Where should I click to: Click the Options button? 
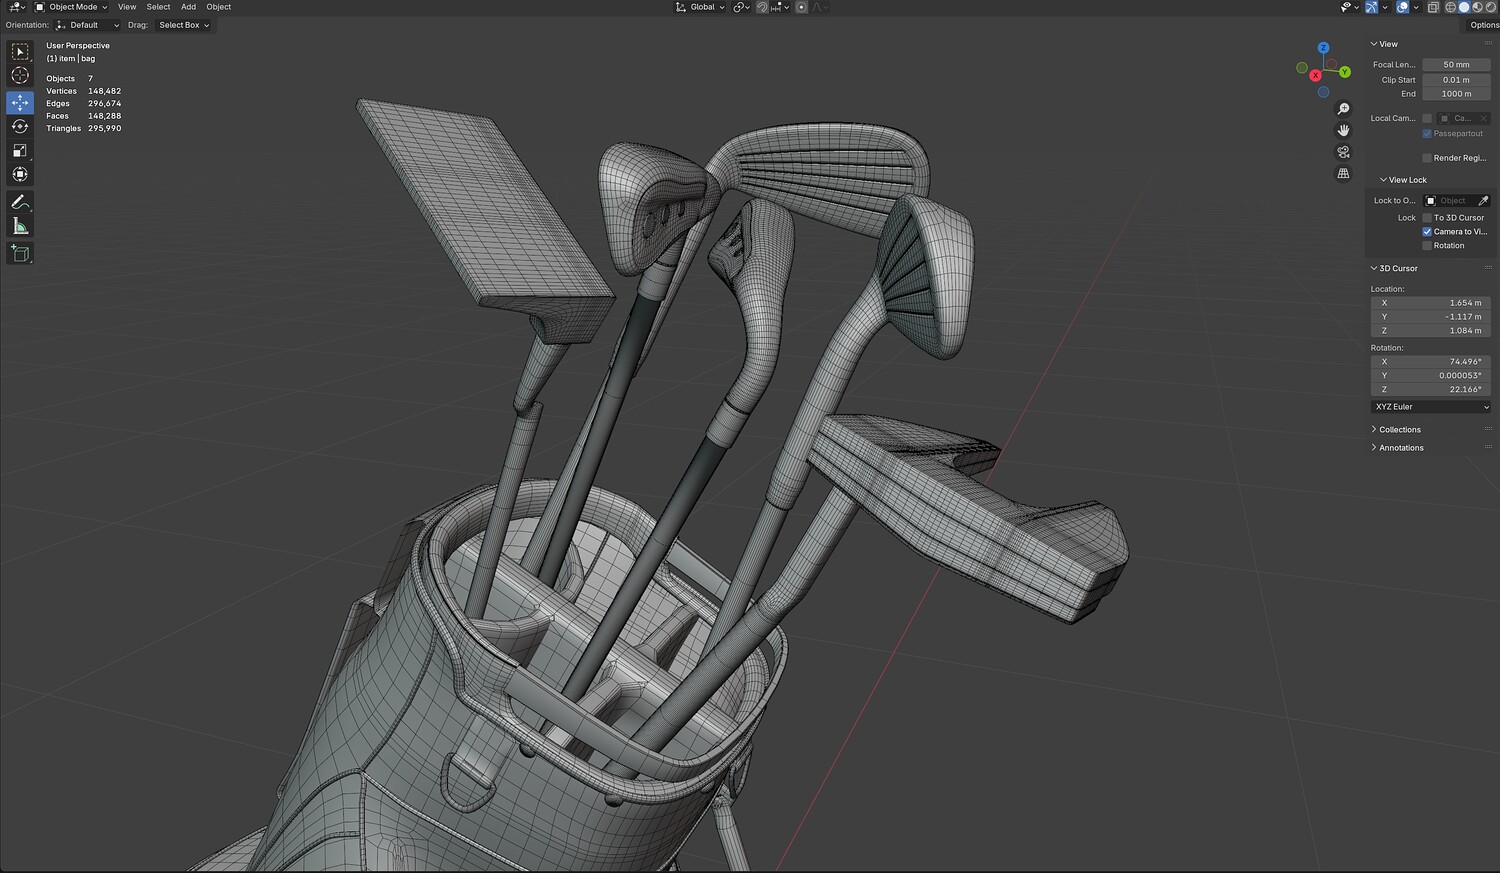(x=1484, y=25)
